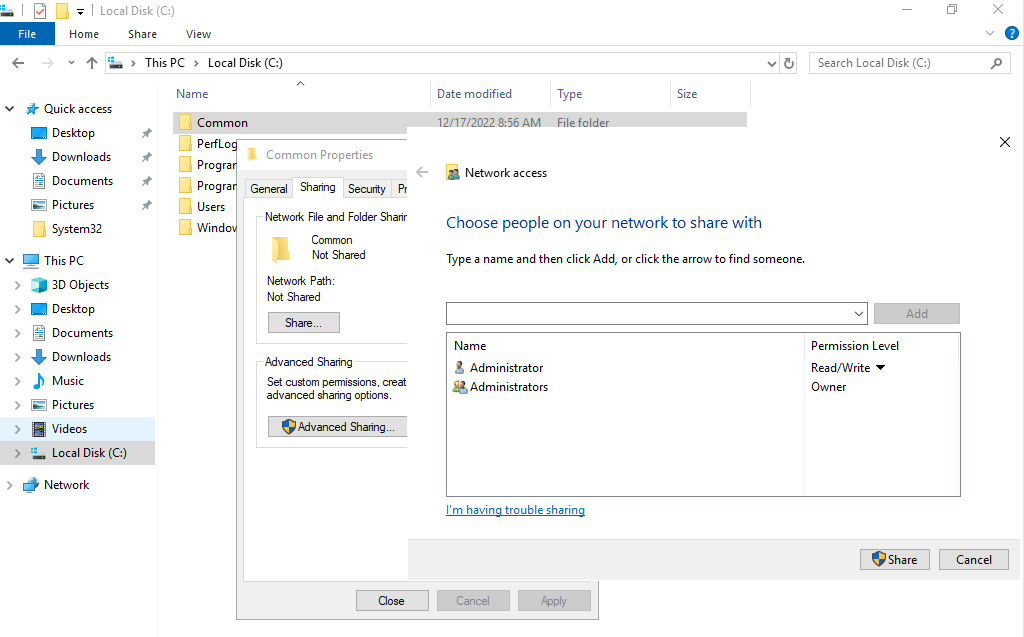The image size is (1024, 637).
Task: Click into the name entry field
Action: click(649, 314)
